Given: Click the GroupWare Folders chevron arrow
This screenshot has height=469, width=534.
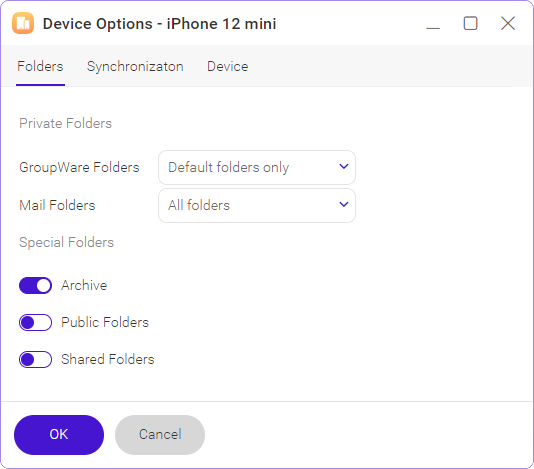Looking at the screenshot, I should click(344, 167).
